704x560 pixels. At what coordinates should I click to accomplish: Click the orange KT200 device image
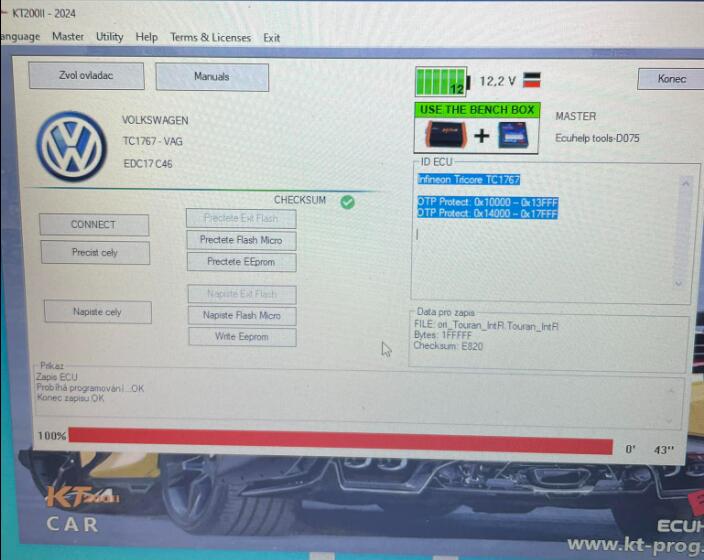coord(445,134)
